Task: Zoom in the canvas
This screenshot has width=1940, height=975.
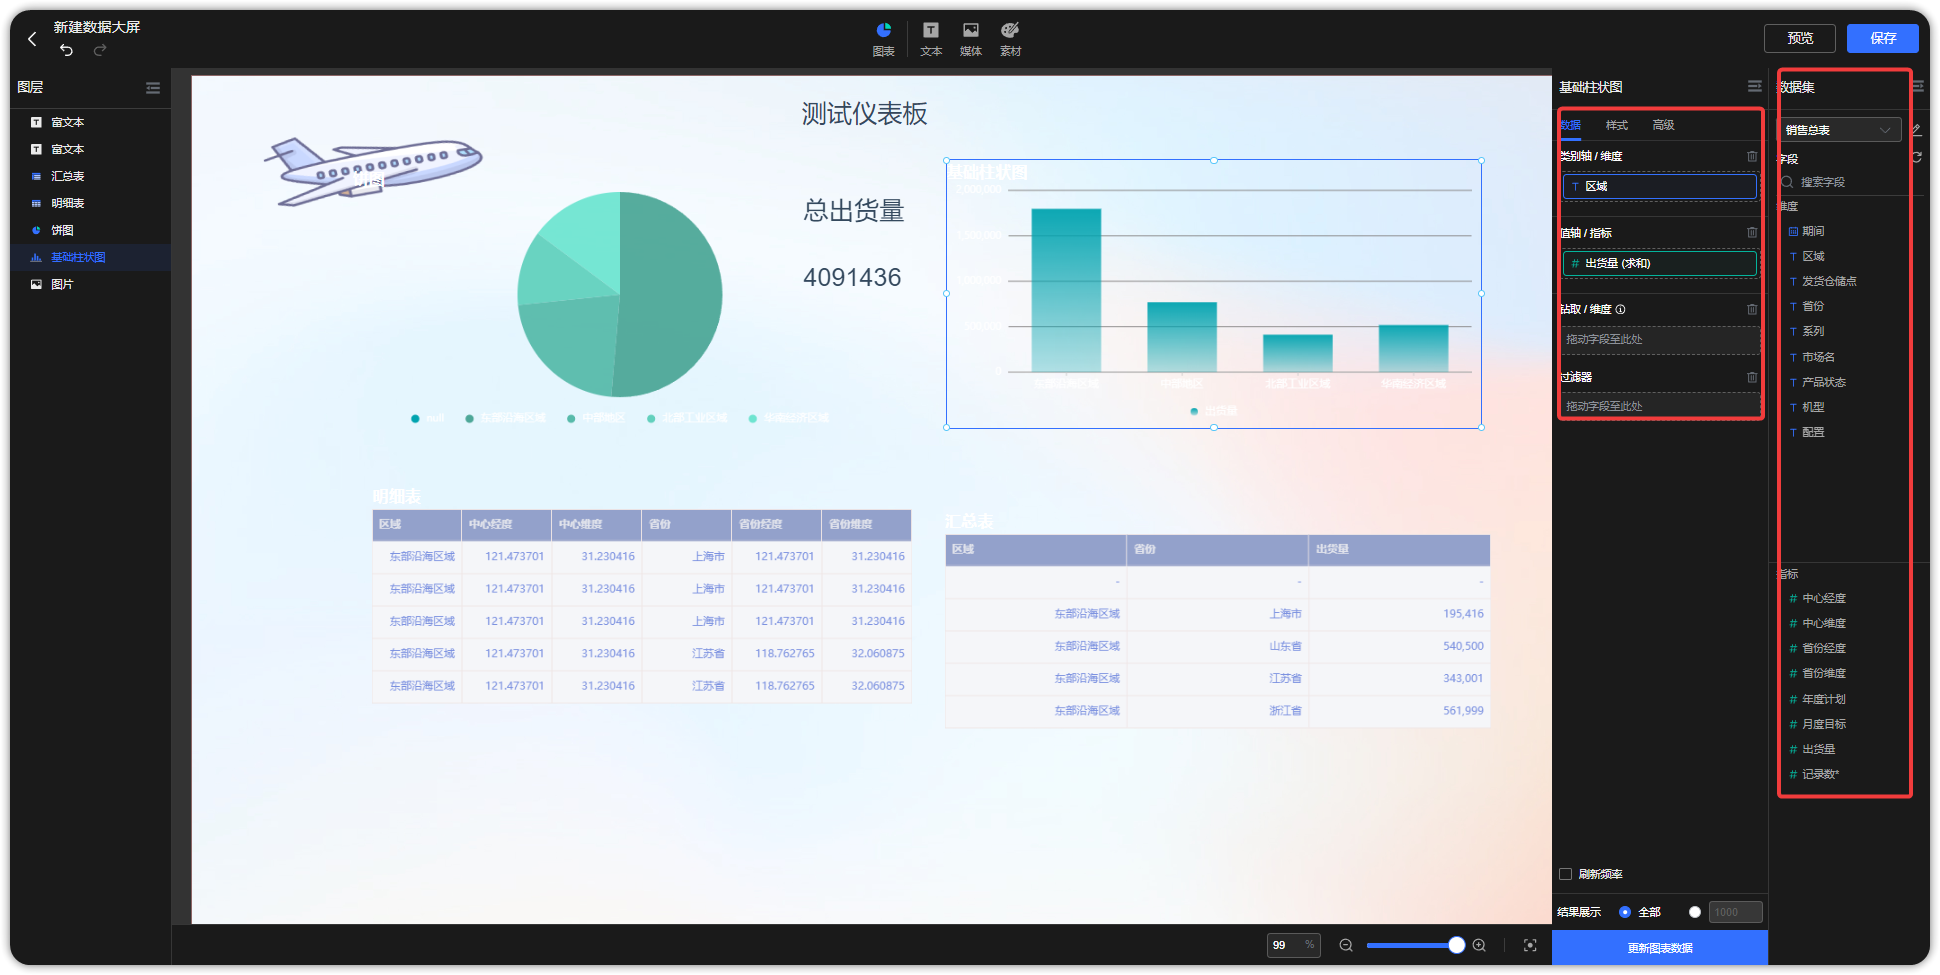Action: (1479, 945)
